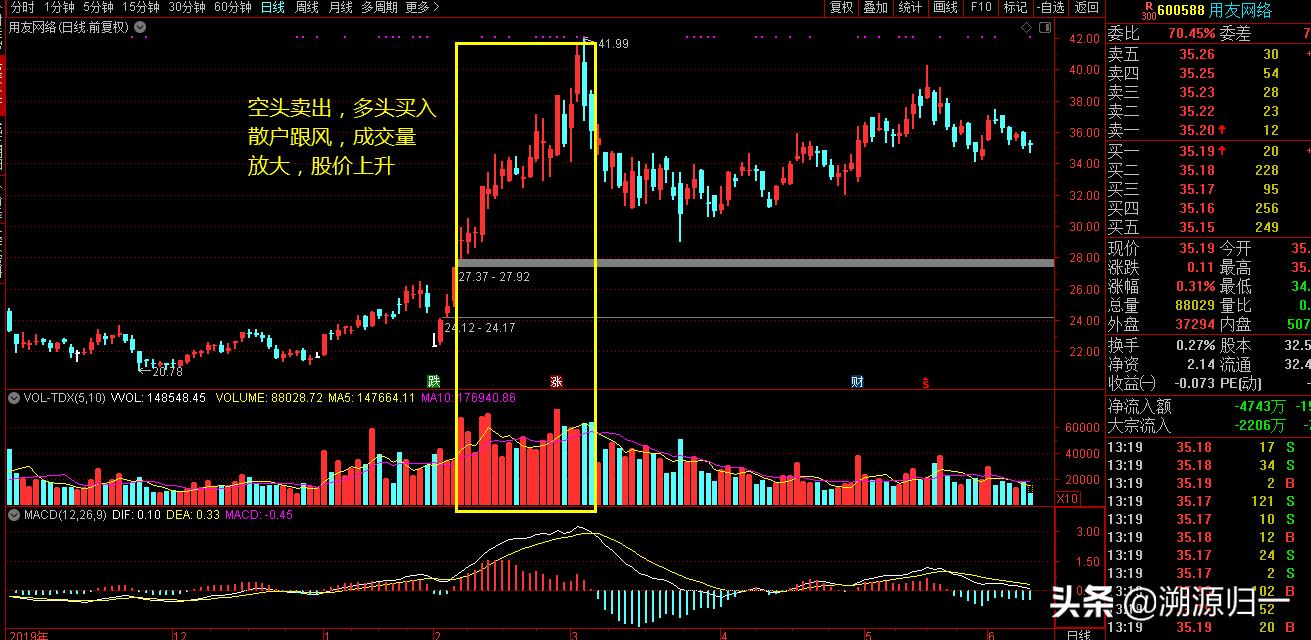The height and width of the screenshot is (640, 1311).
Task: Open the 多周期 multi-period view
Action: (379, 7)
